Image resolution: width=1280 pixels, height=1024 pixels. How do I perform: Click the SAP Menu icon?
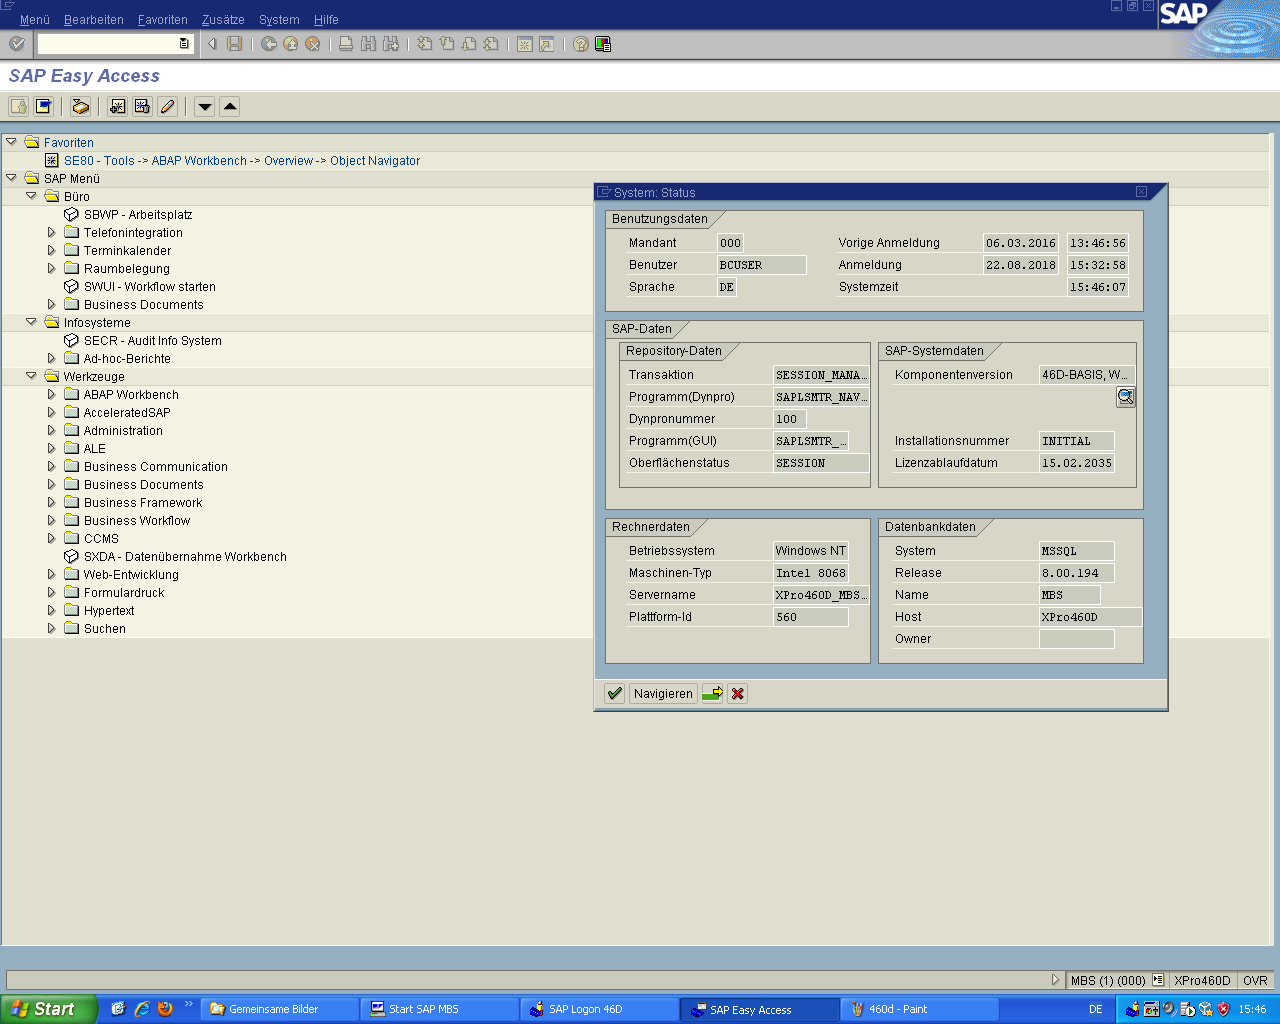point(43,106)
